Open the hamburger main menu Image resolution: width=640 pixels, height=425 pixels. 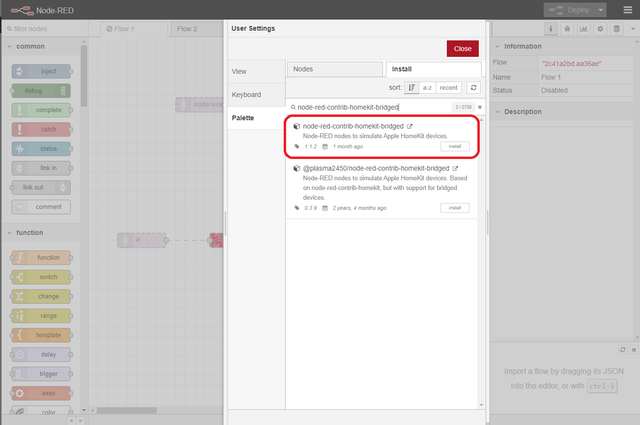[x=625, y=9]
